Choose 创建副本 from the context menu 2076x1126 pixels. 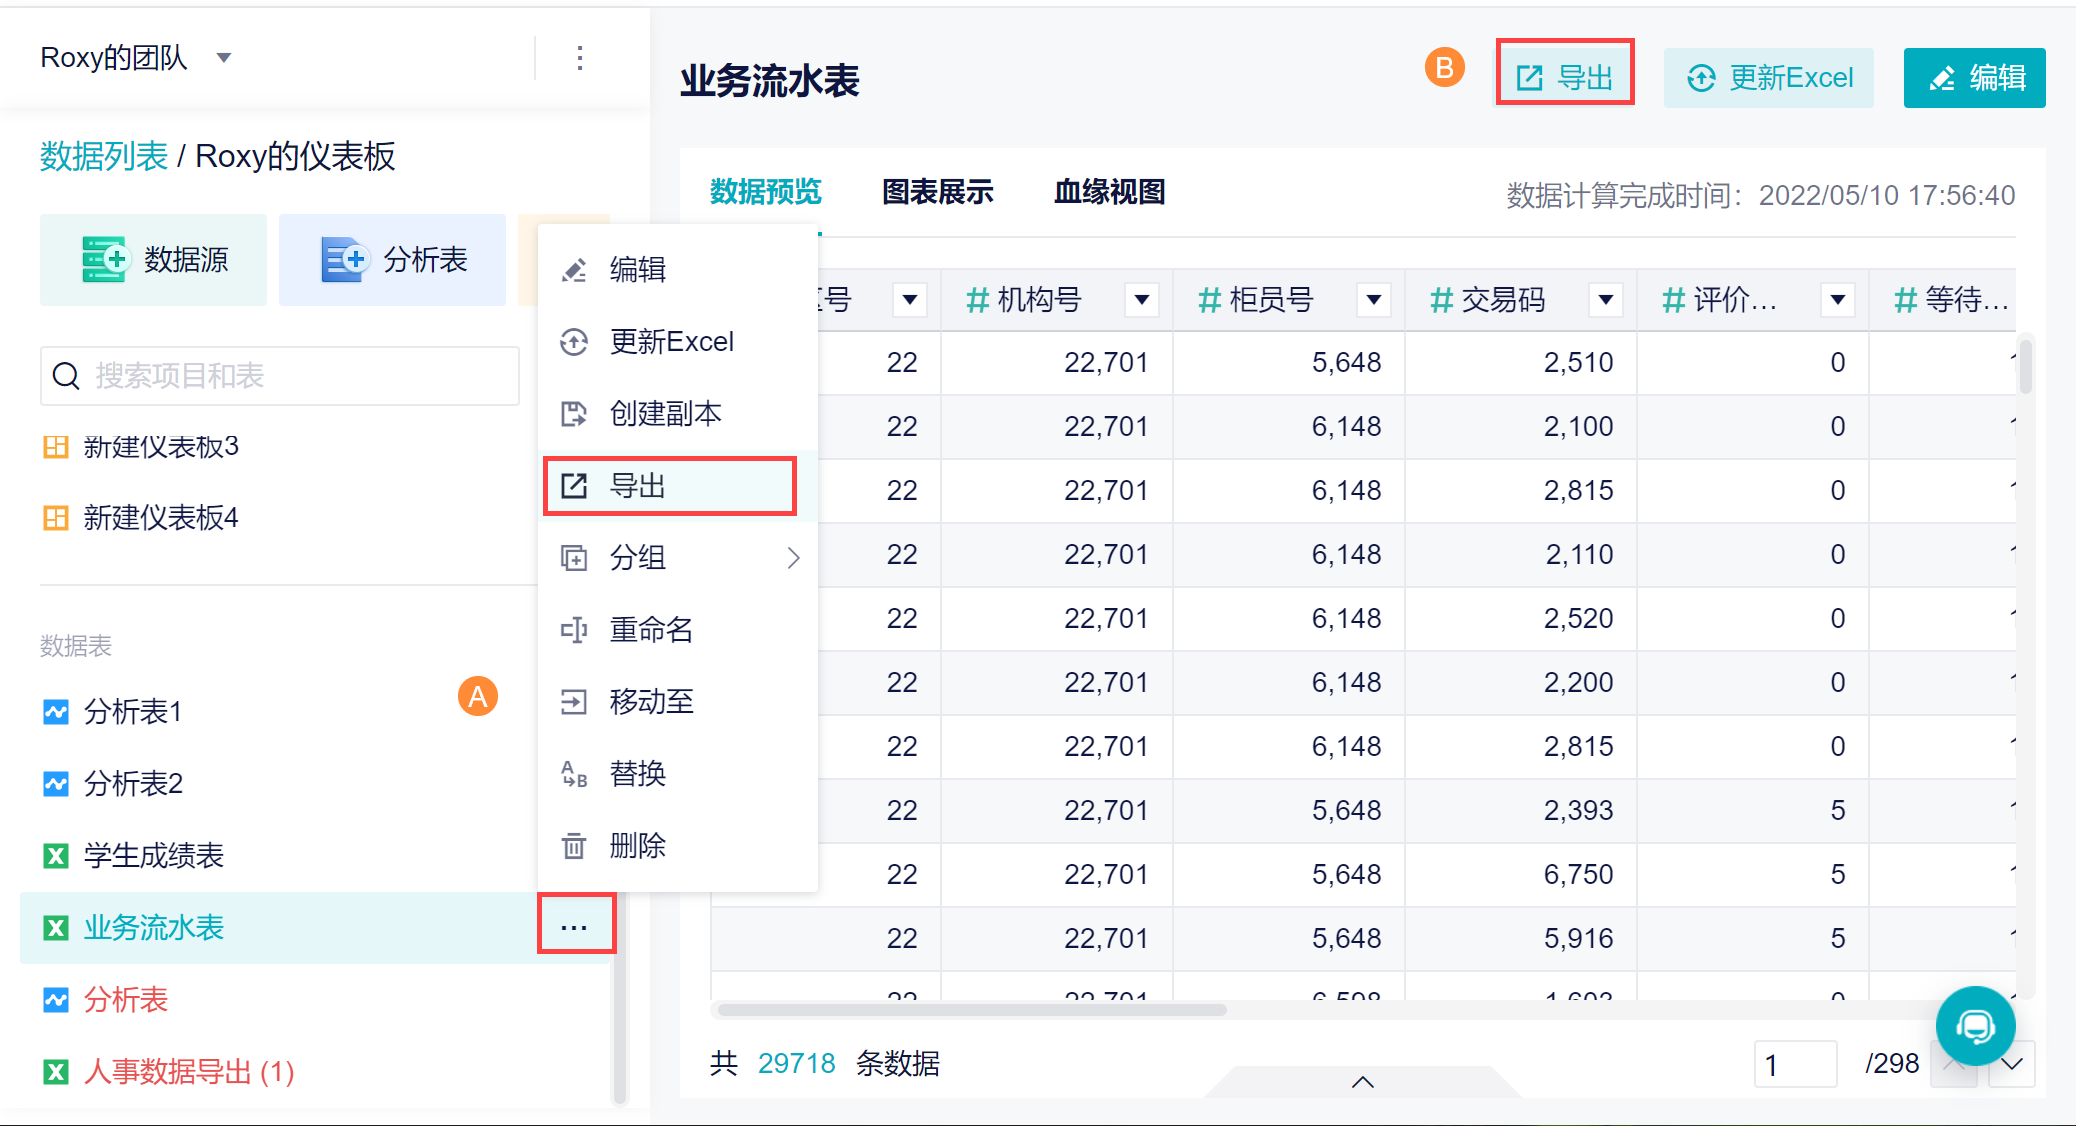coord(664,414)
